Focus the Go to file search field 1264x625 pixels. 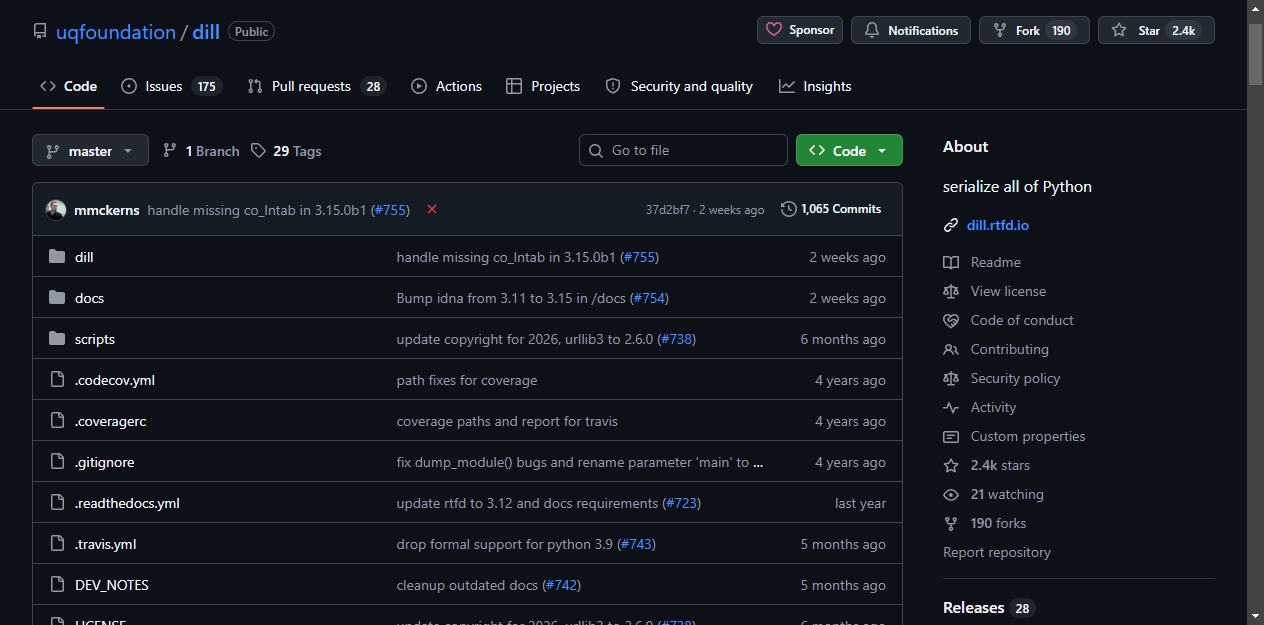coord(683,150)
